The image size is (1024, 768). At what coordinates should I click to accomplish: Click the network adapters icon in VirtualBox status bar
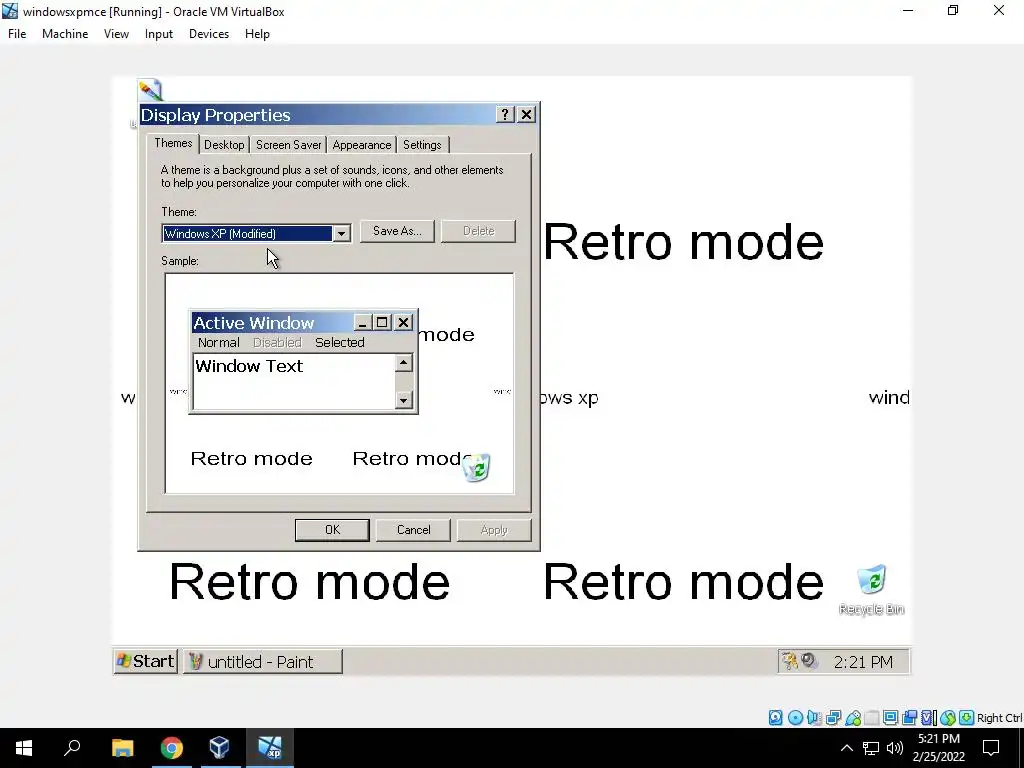(x=833, y=718)
